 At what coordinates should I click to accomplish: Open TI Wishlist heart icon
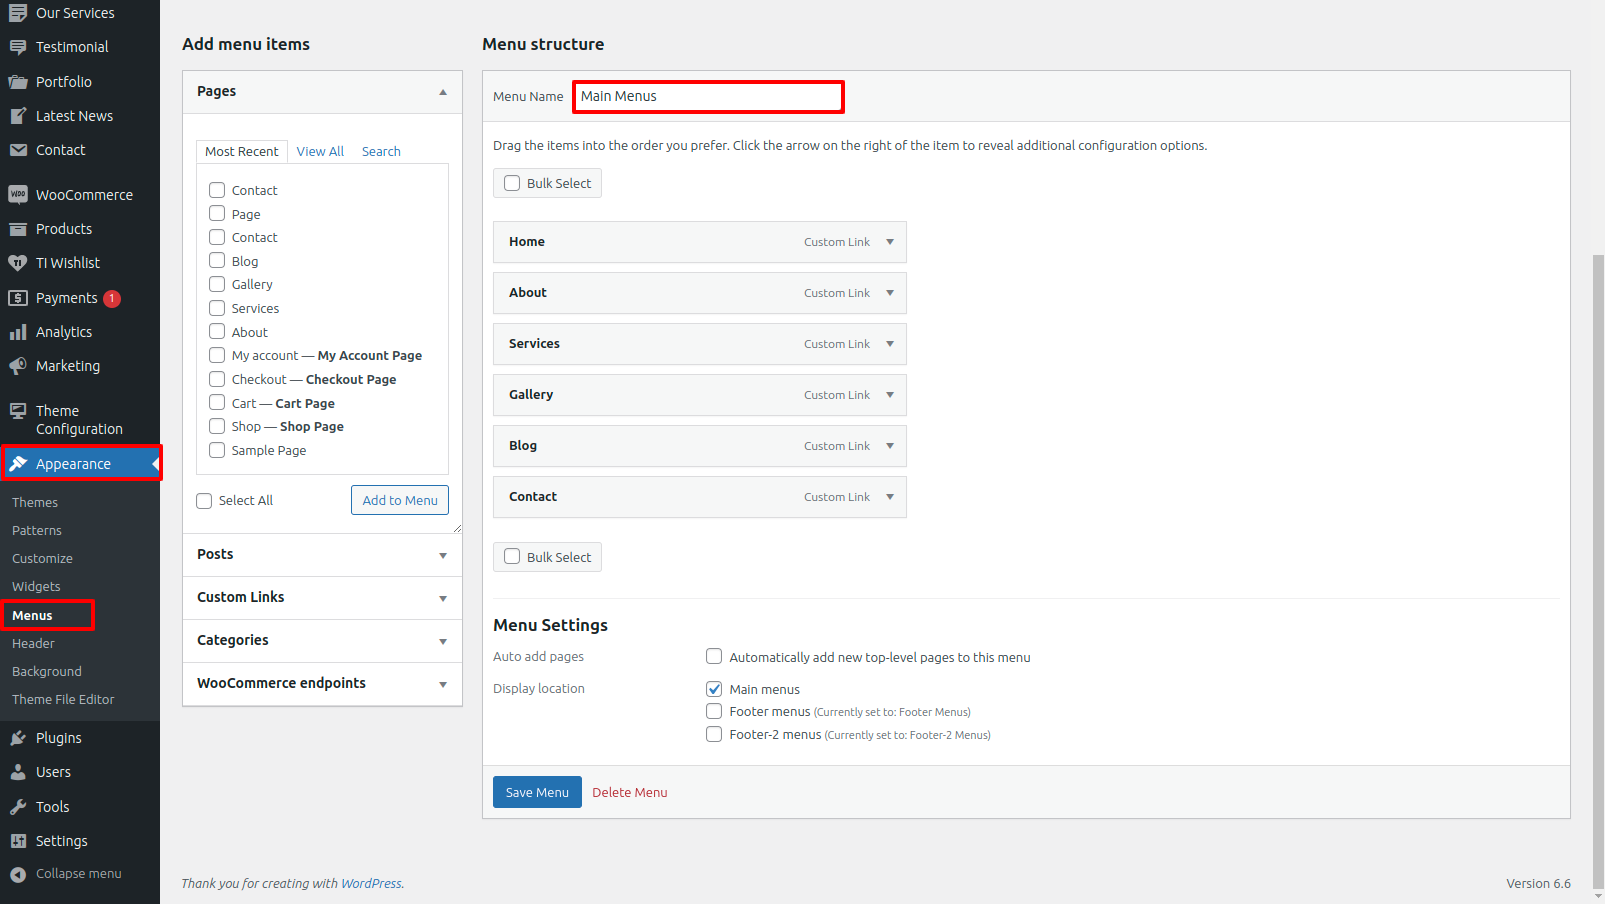(x=18, y=263)
